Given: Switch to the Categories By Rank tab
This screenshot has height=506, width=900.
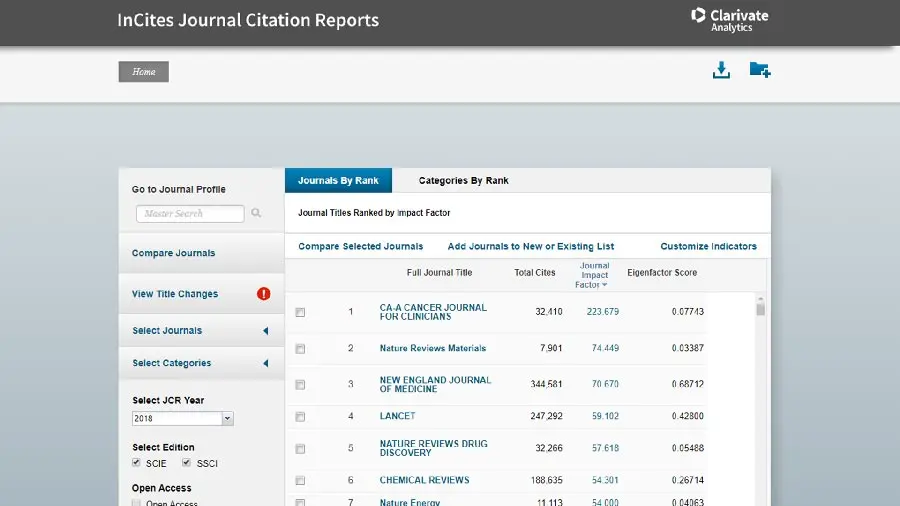Looking at the screenshot, I should pos(463,181).
